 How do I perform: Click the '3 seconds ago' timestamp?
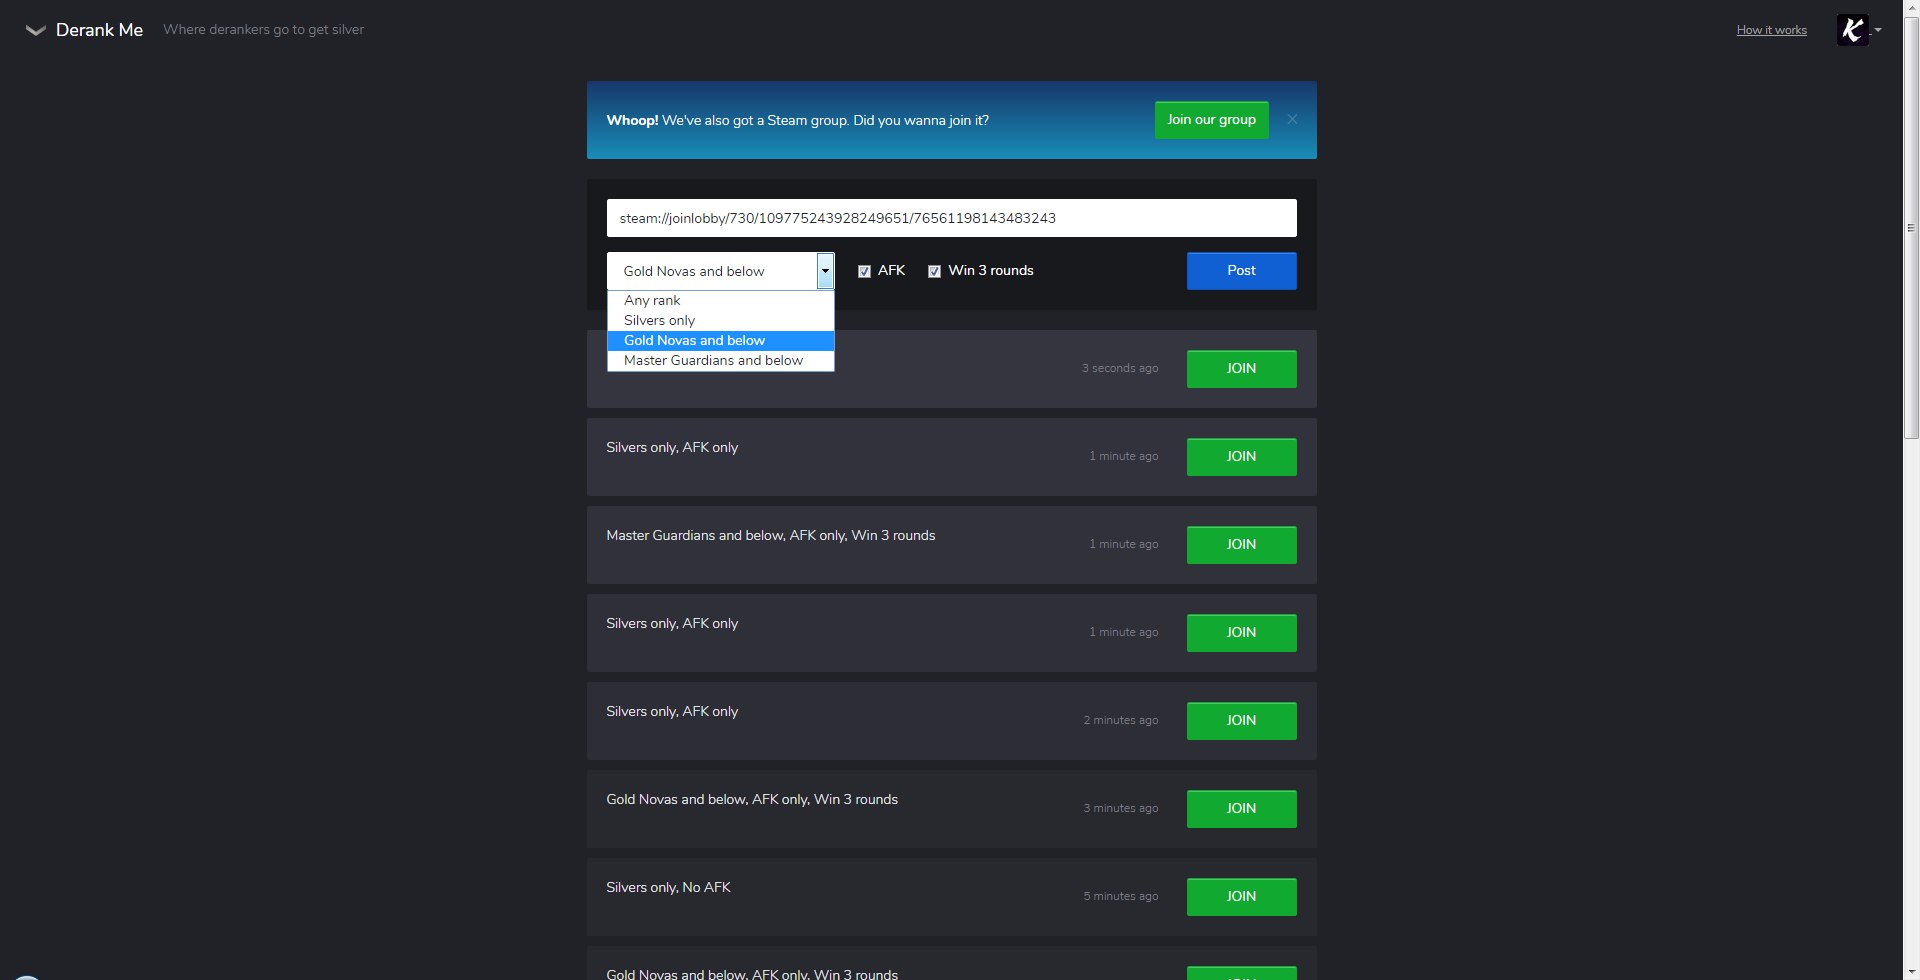point(1119,368)
